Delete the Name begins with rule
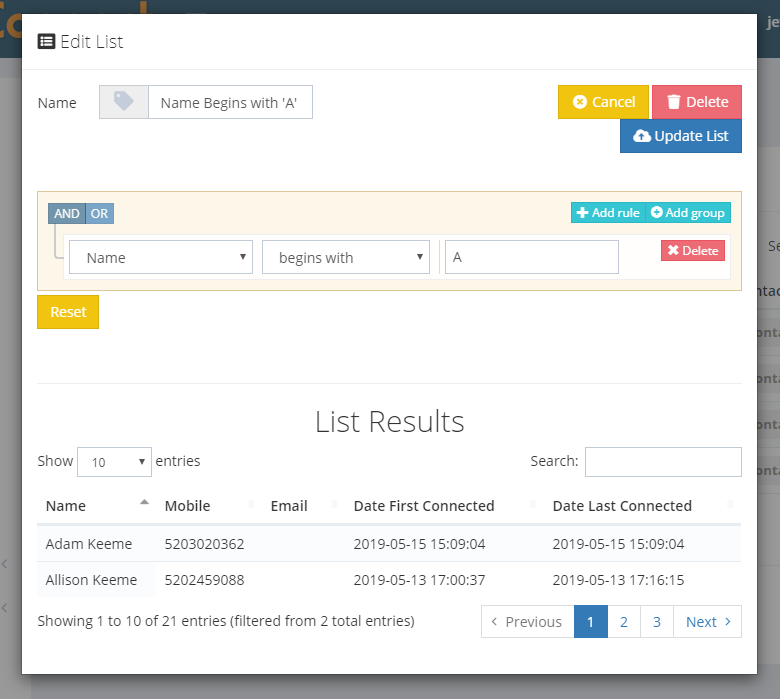780x699 pixels. [x=693, y=250]
